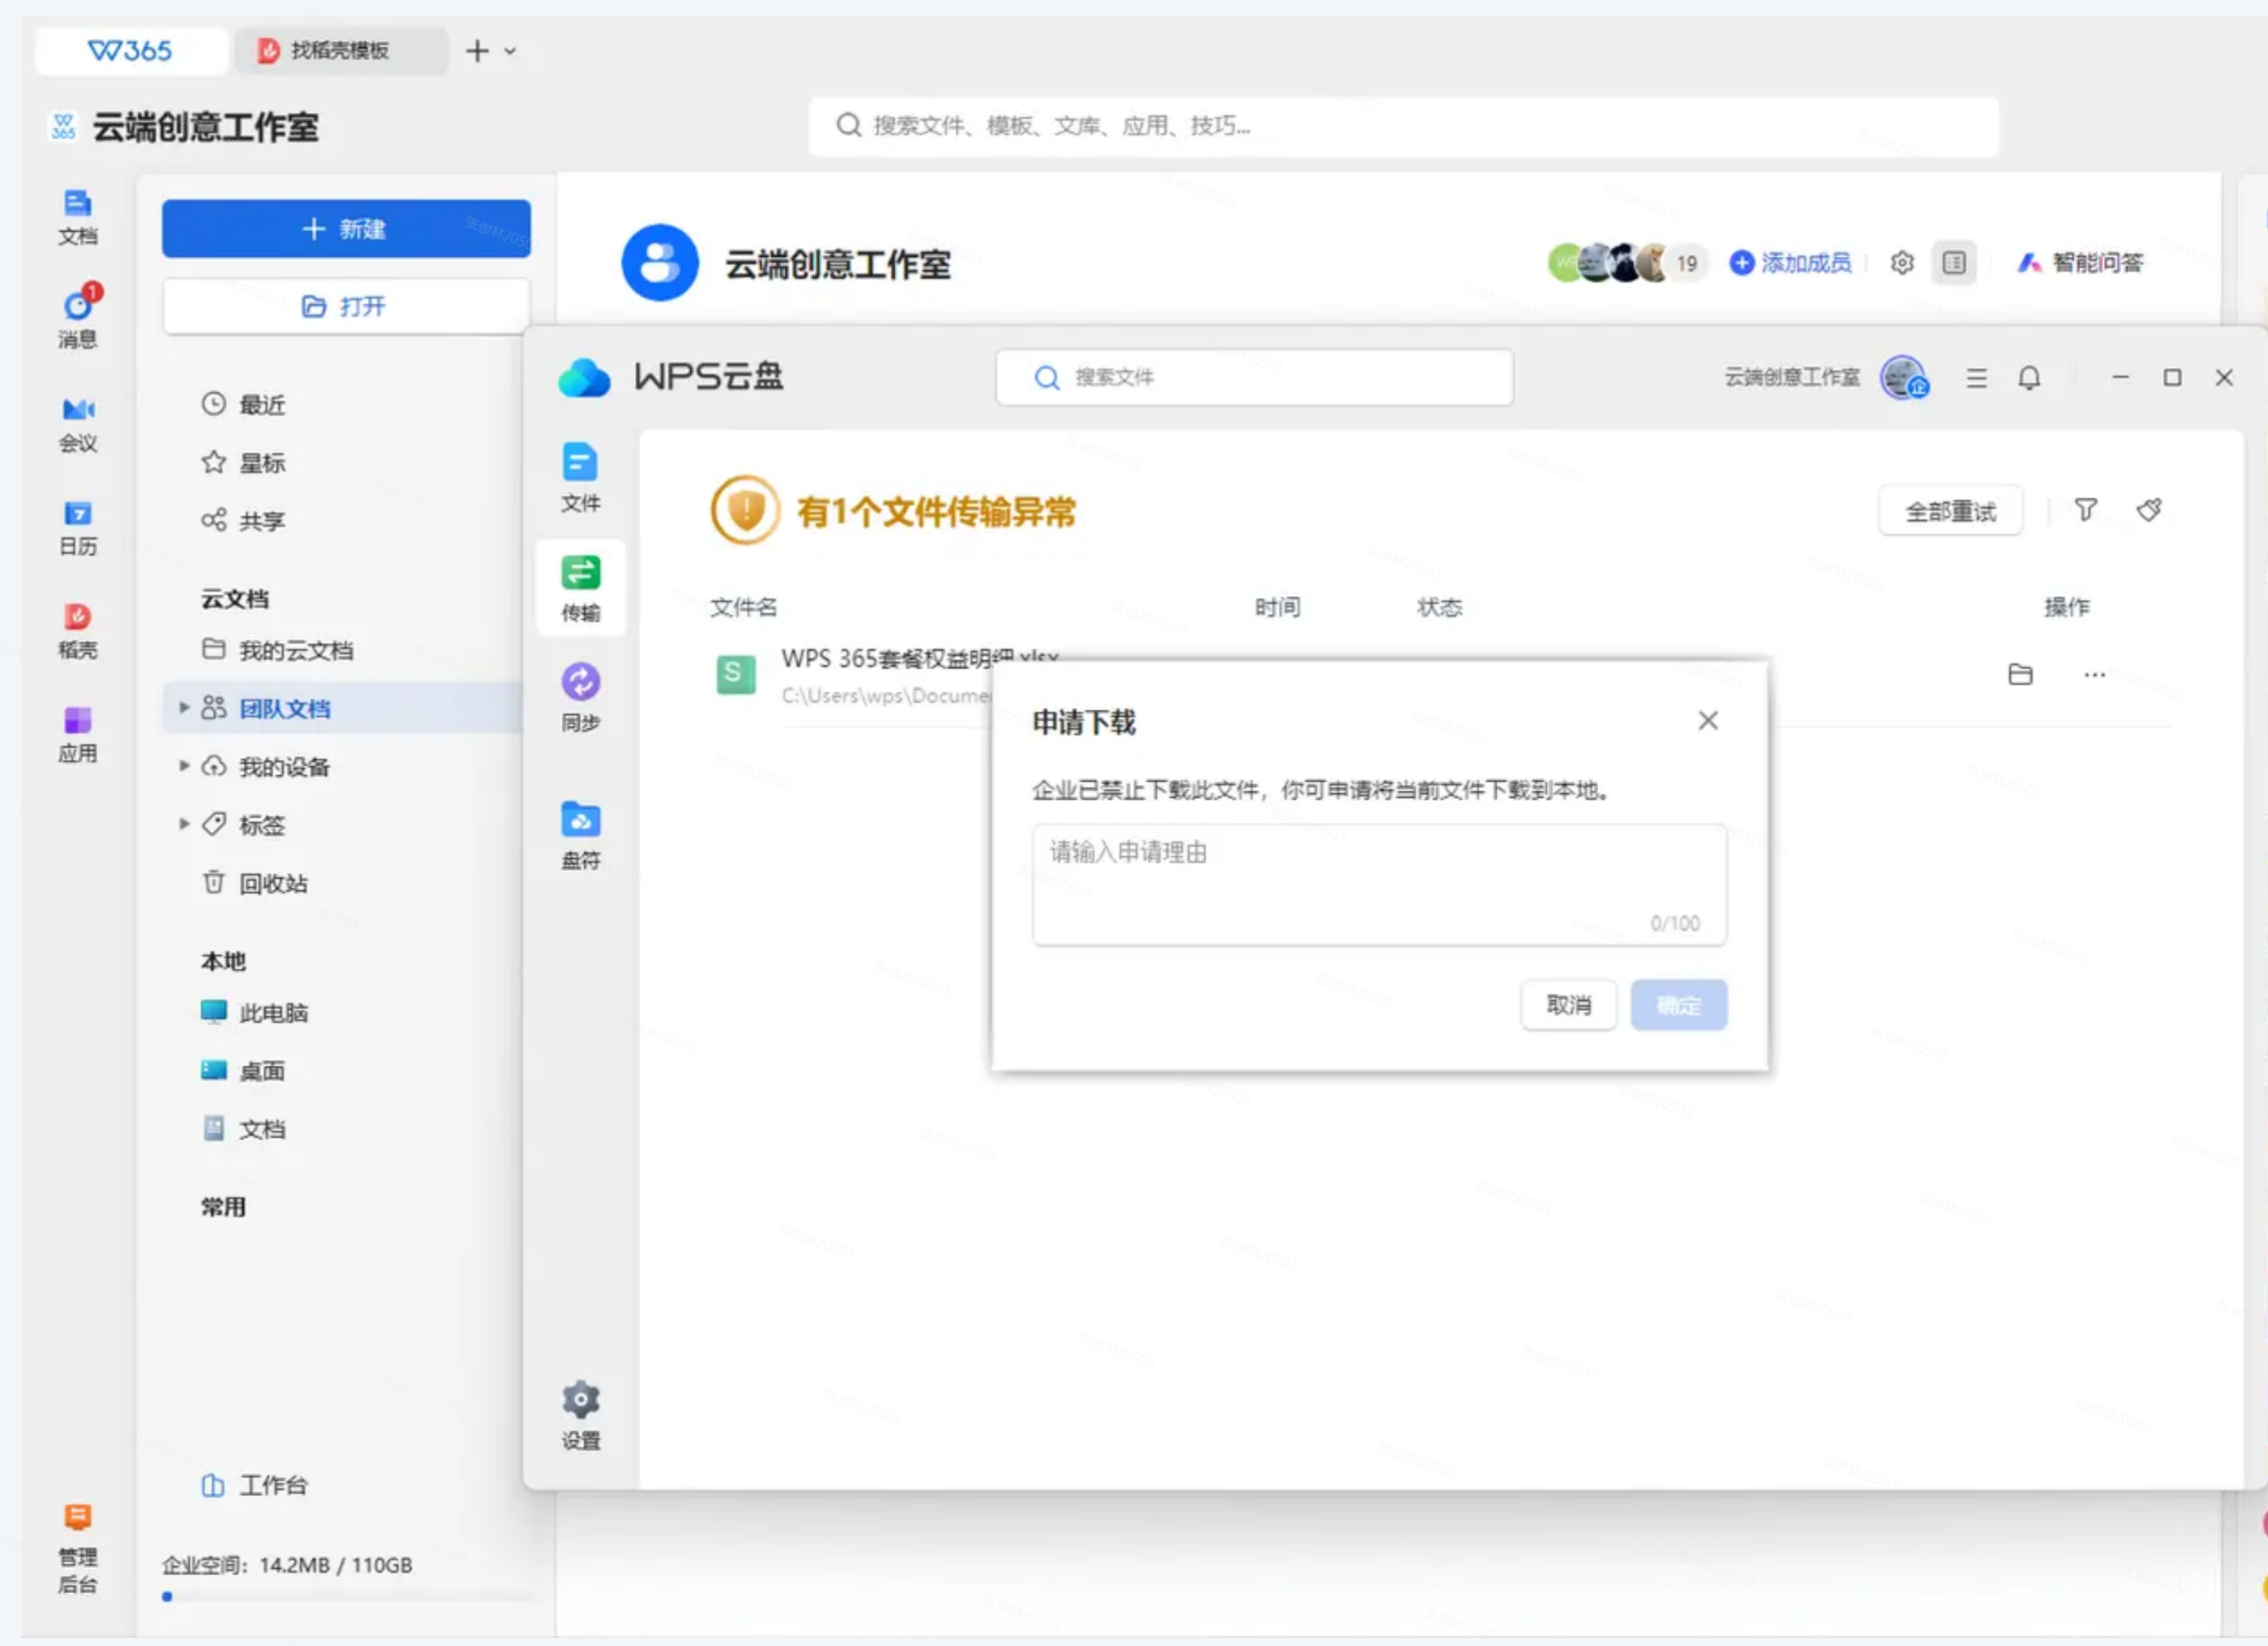The width and height of the screenshot is (2268, 1646).
Task: Click the WPS 365套餐权益明细.xlsx file name
Action: click(919, 658)
